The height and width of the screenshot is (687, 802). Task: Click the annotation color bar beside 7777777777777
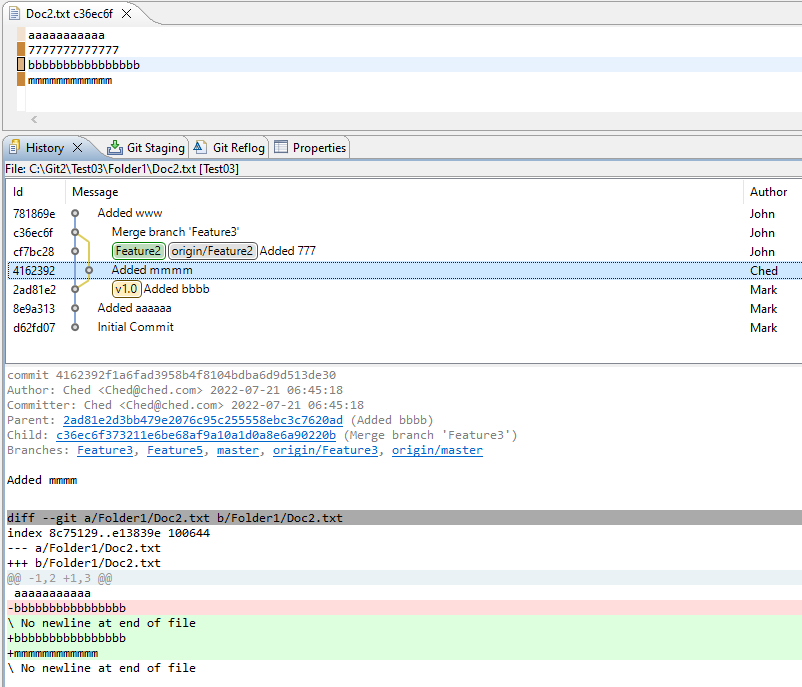[x=21, y=50]
